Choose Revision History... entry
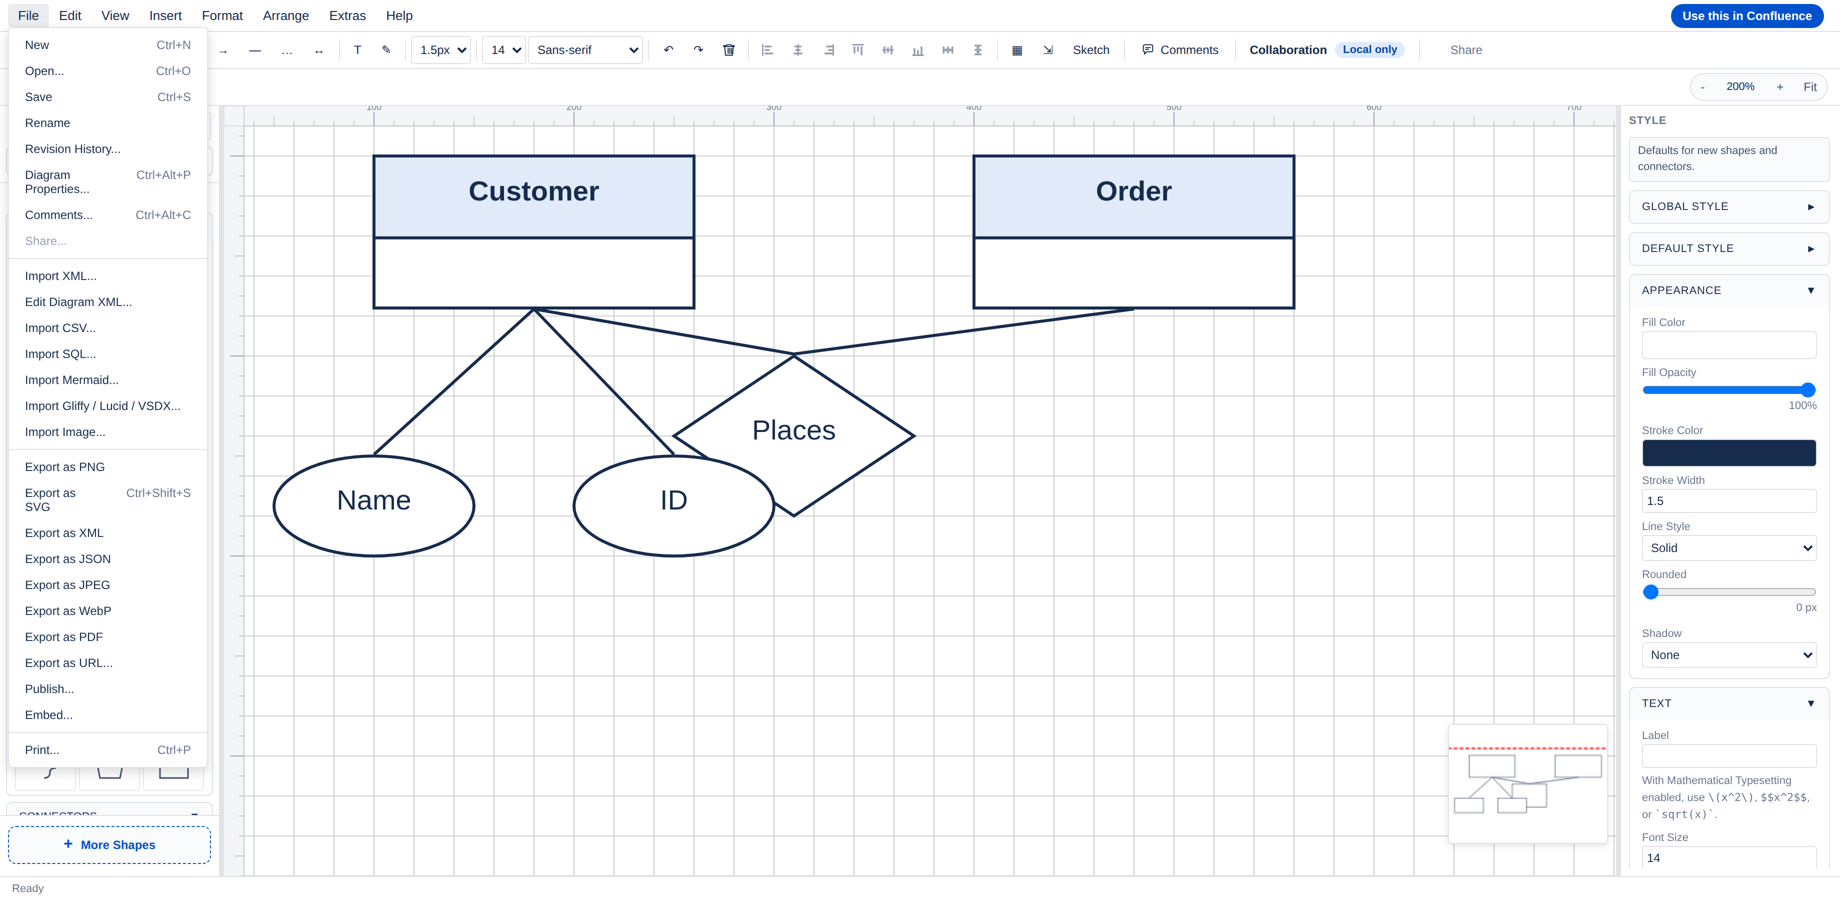The image size is (1840, 900). click(108, 149)
